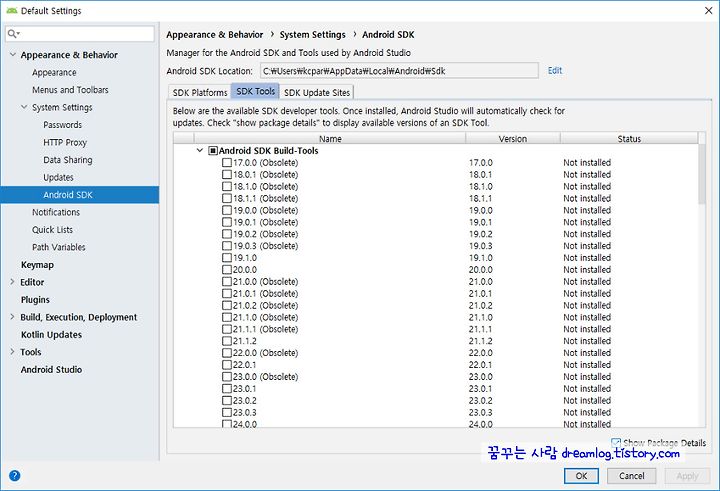Click the Android SDK Location path field
This screenshot has width=720, height=491.
[x=399, y=71]
